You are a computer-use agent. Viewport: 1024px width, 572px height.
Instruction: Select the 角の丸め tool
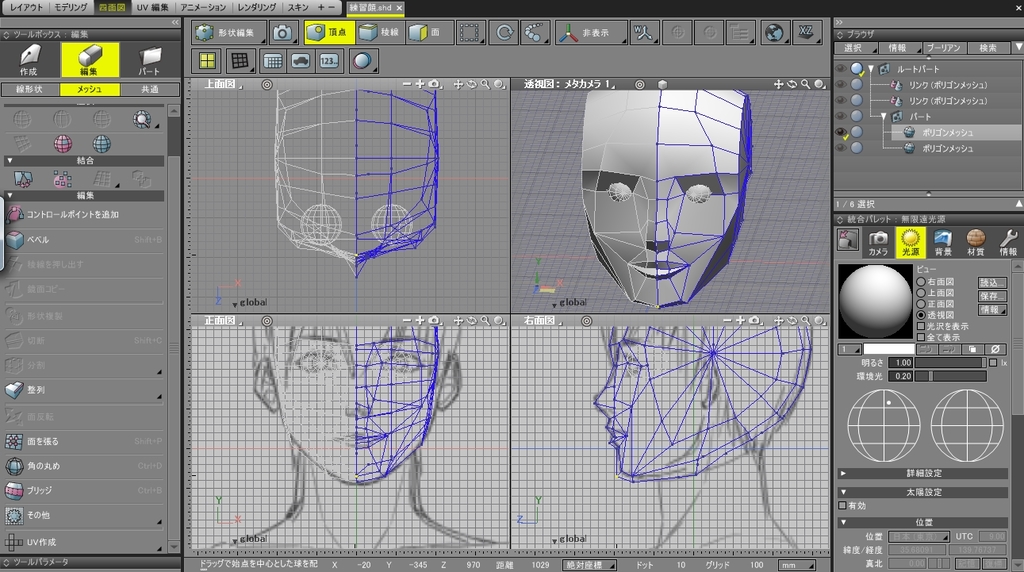(x=44, y=466)
